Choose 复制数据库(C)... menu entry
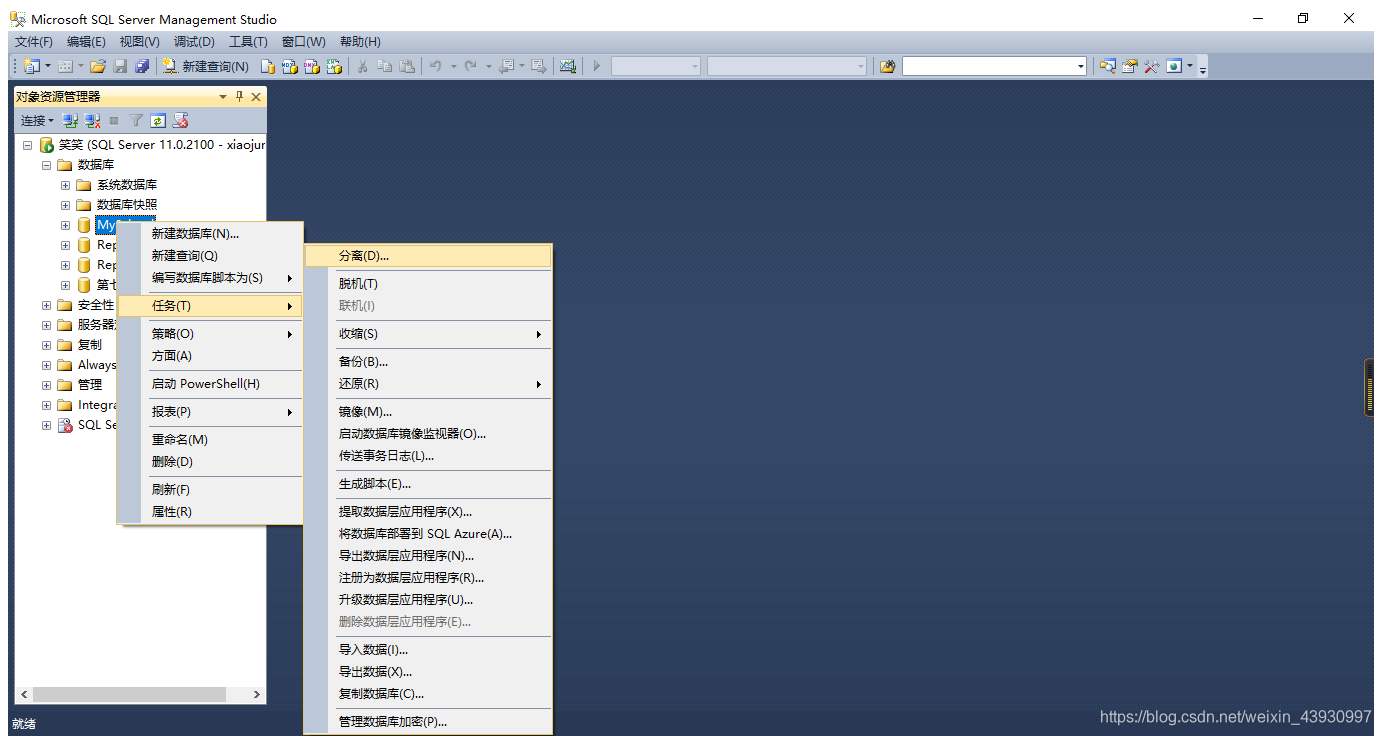 coord(428,694)
